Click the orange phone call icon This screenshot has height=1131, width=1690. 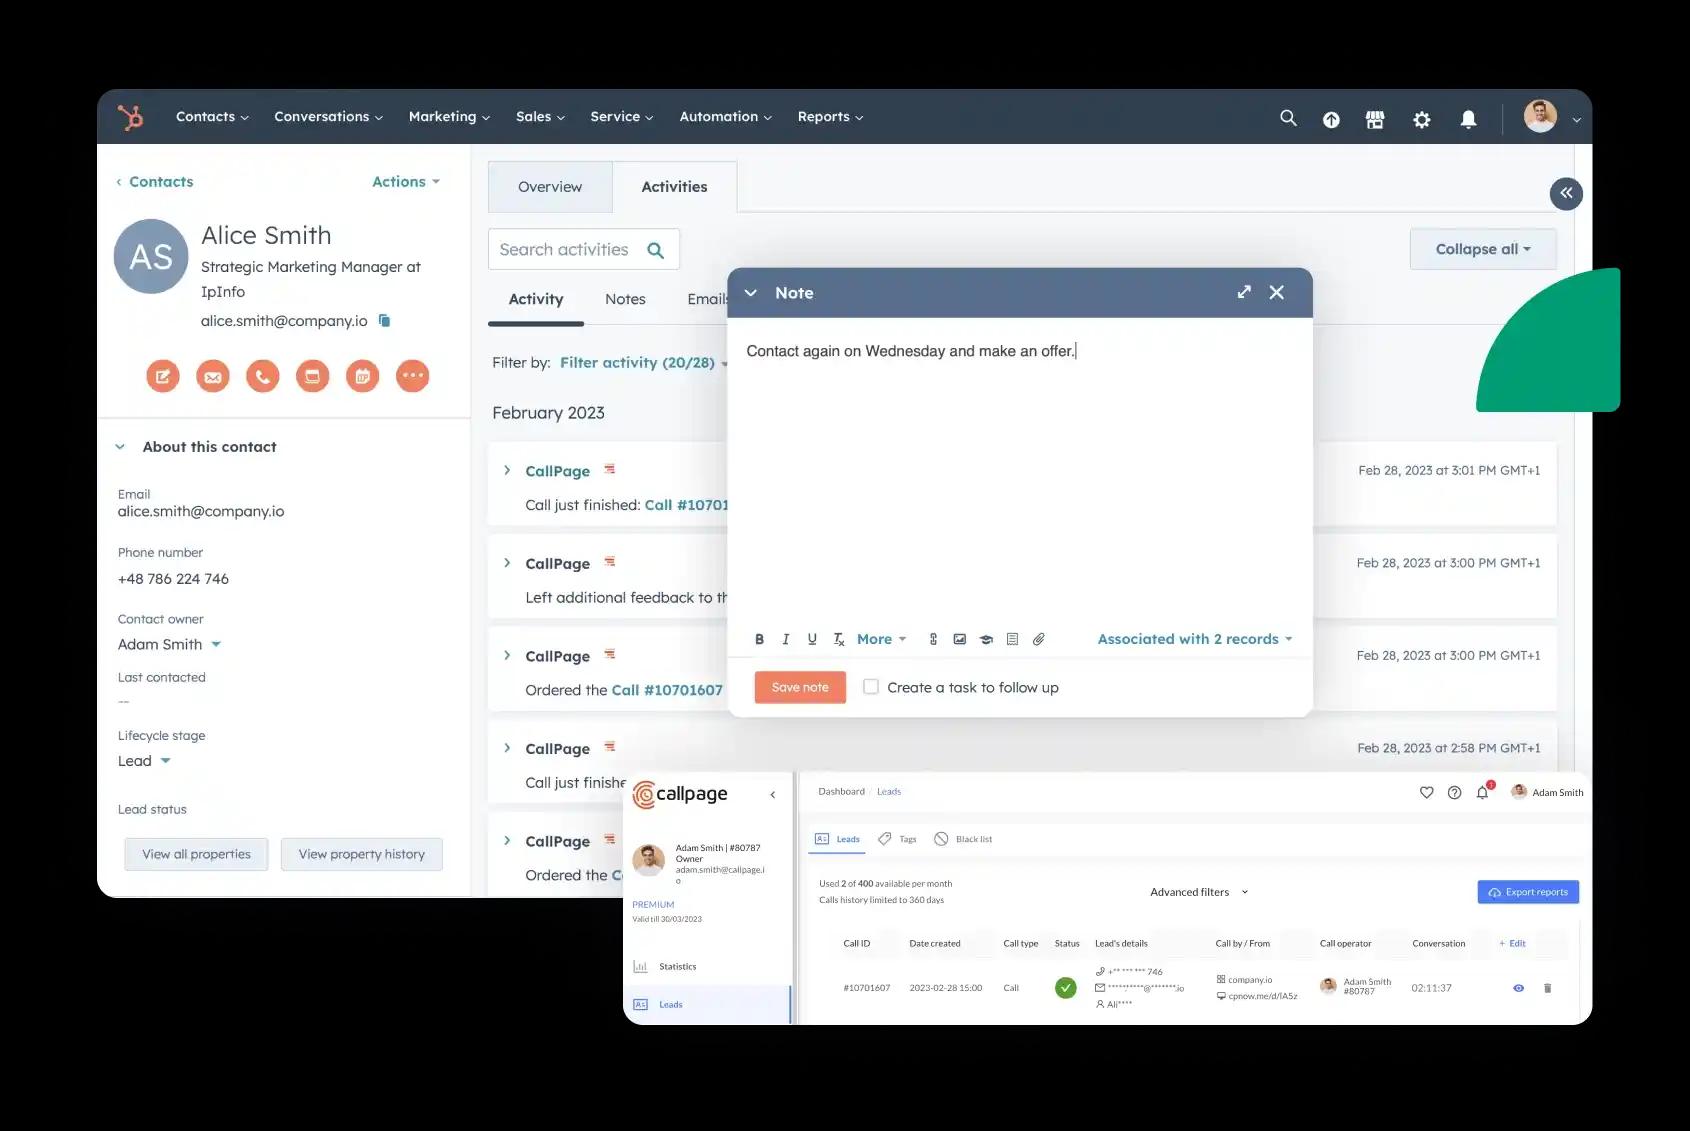(x=262, y=376)
